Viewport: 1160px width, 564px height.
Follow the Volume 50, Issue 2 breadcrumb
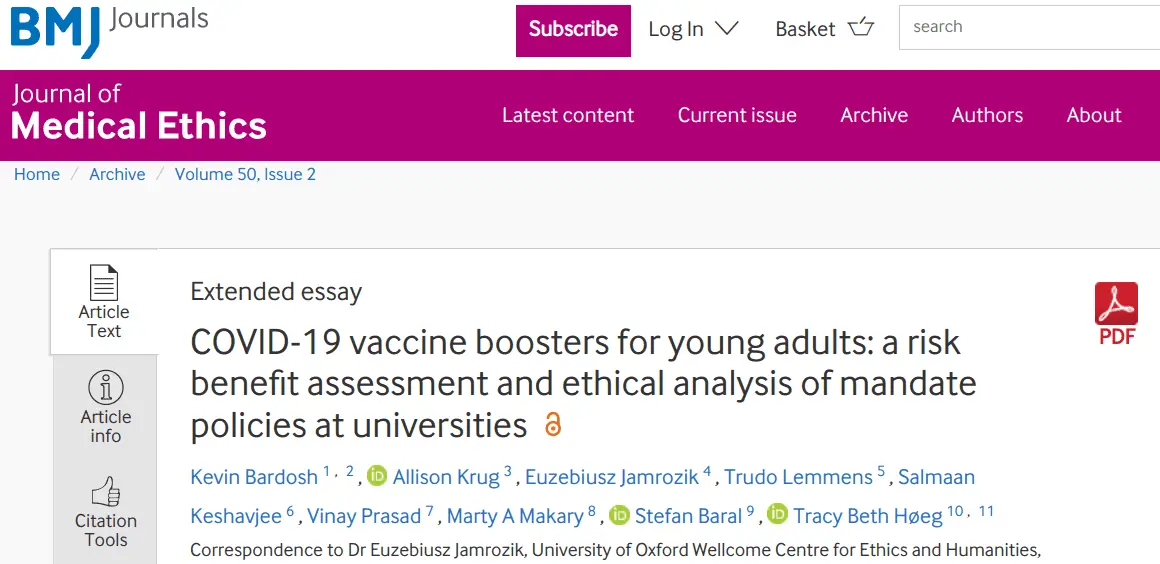[x=245, y=174]
